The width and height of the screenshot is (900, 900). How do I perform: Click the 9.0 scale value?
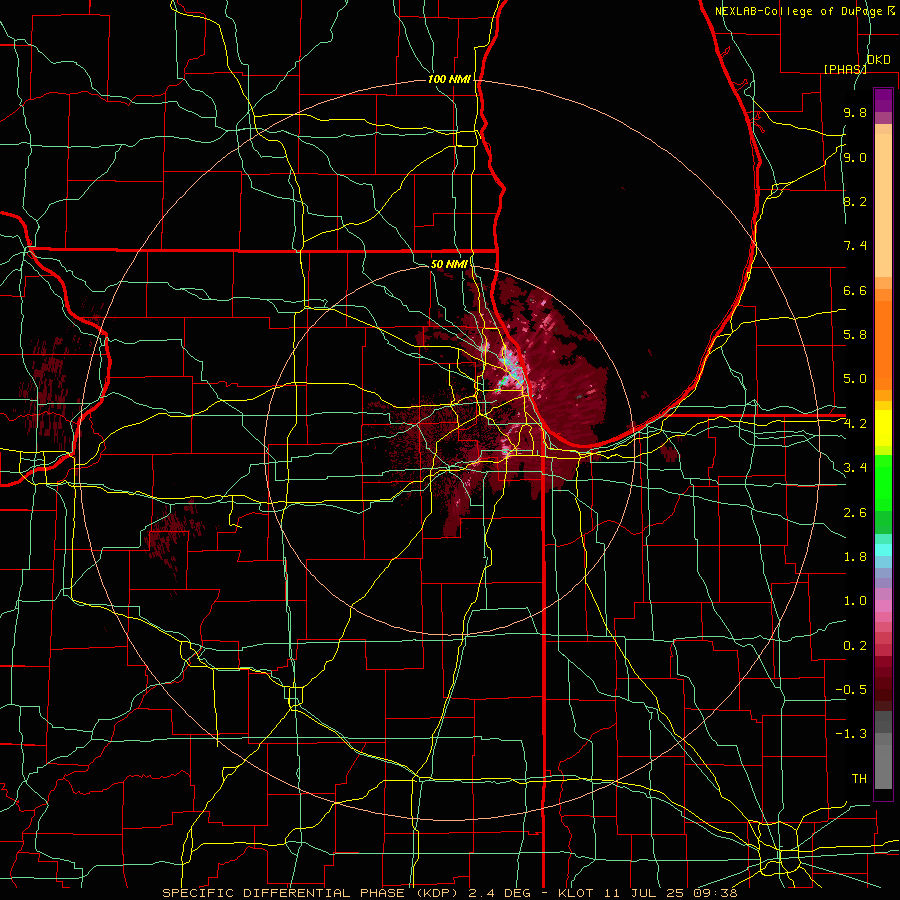click(855, 158)
